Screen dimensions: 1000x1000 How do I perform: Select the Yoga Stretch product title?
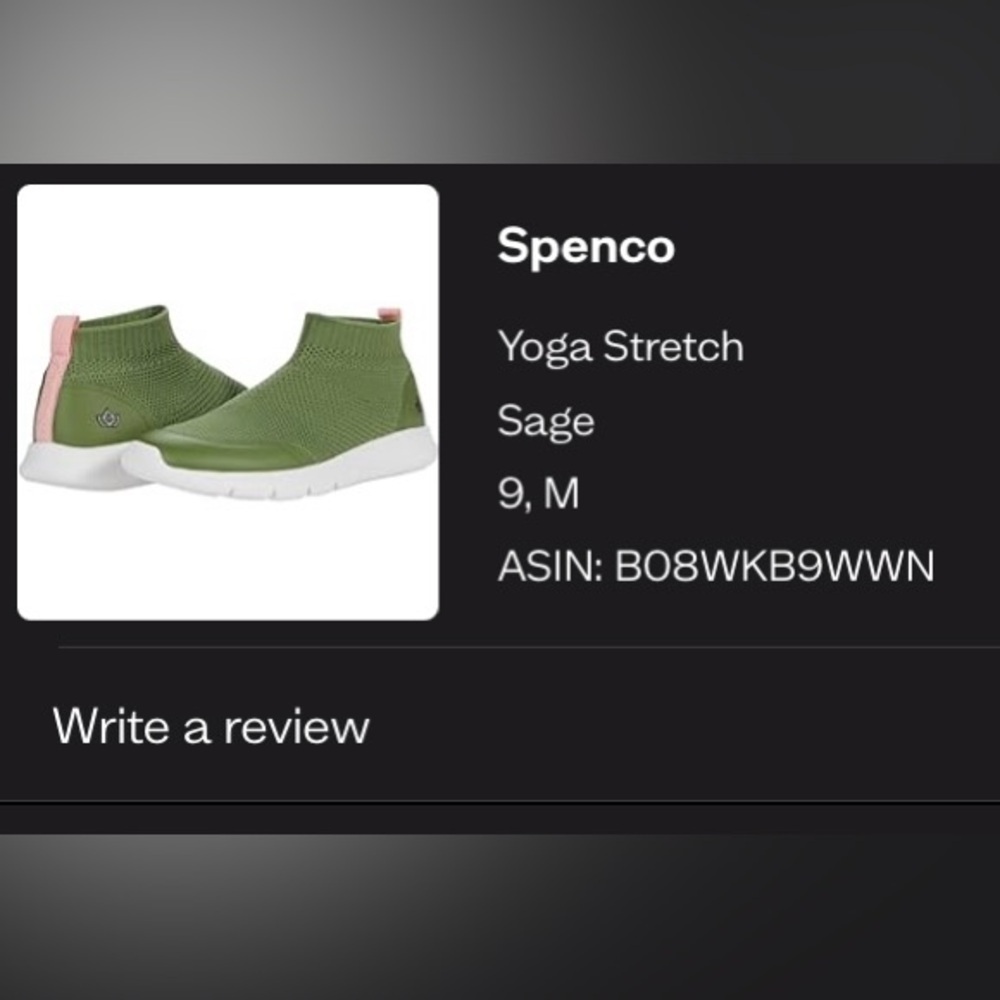[x=620, y=348]
